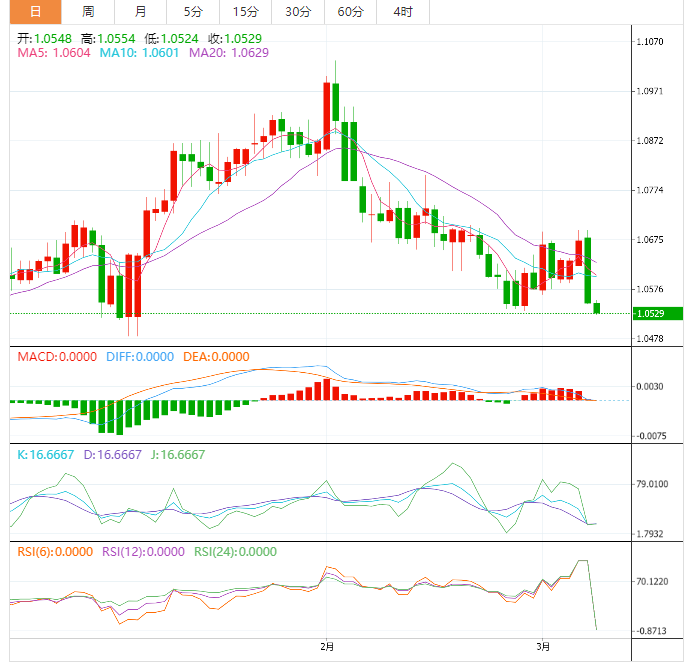Screen dimensions: 692x669
Task: Open the 60分 timeframe tab
Action: coord(350,12)
